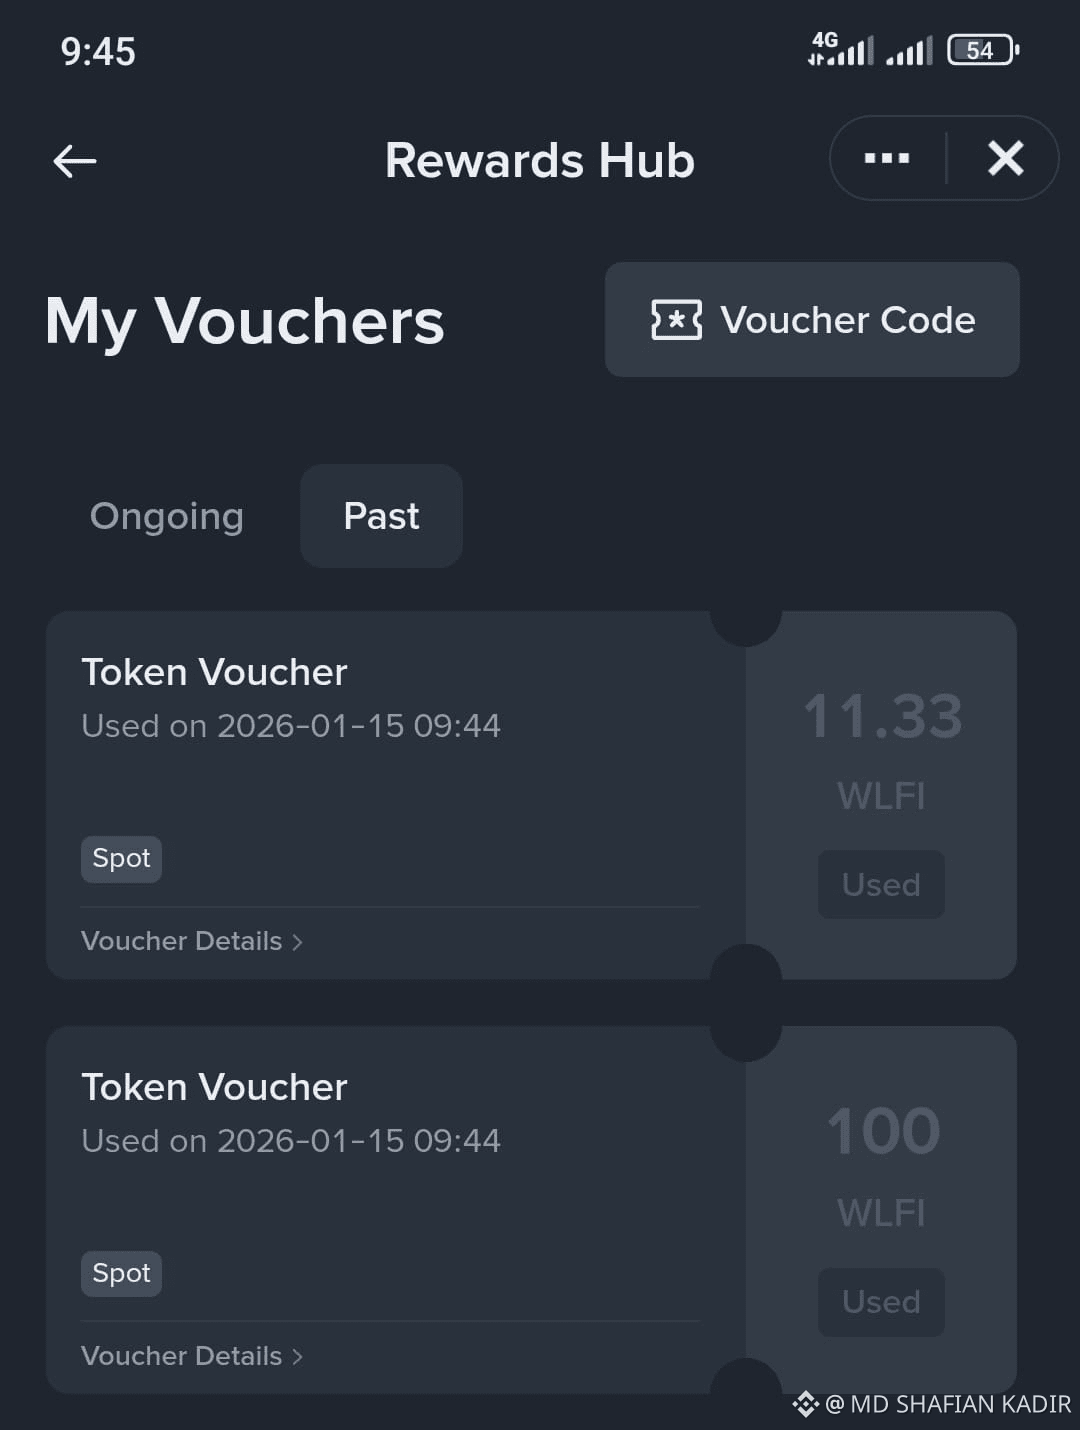
Task: Tap the second signal bars icon
Action: pos(909,50)
